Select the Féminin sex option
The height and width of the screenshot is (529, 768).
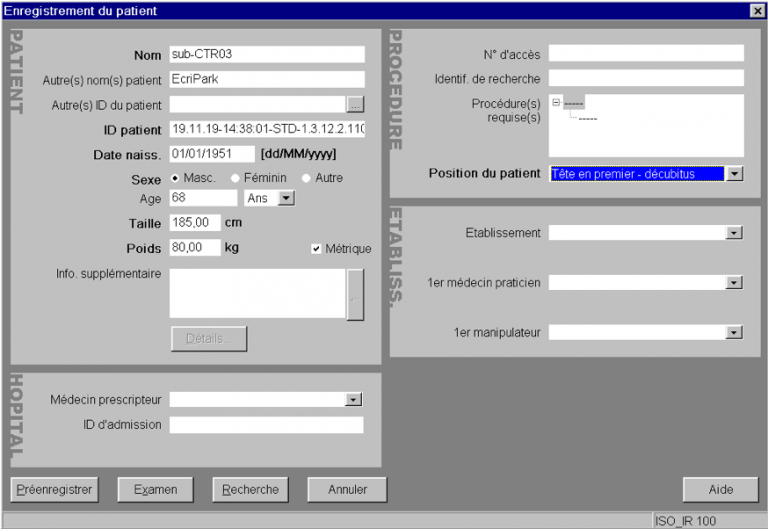(236, 178)
